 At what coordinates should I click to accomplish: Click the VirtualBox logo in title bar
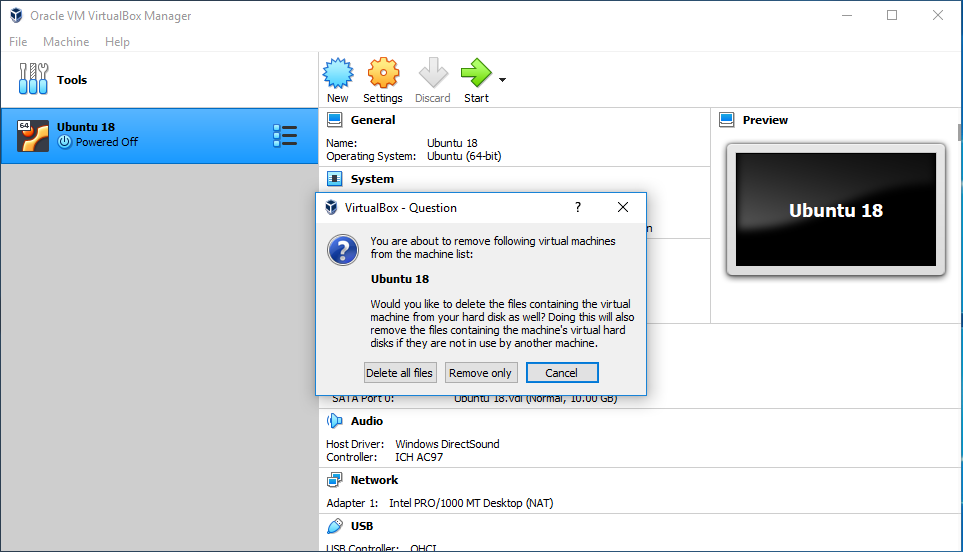(x=16, y=15)
